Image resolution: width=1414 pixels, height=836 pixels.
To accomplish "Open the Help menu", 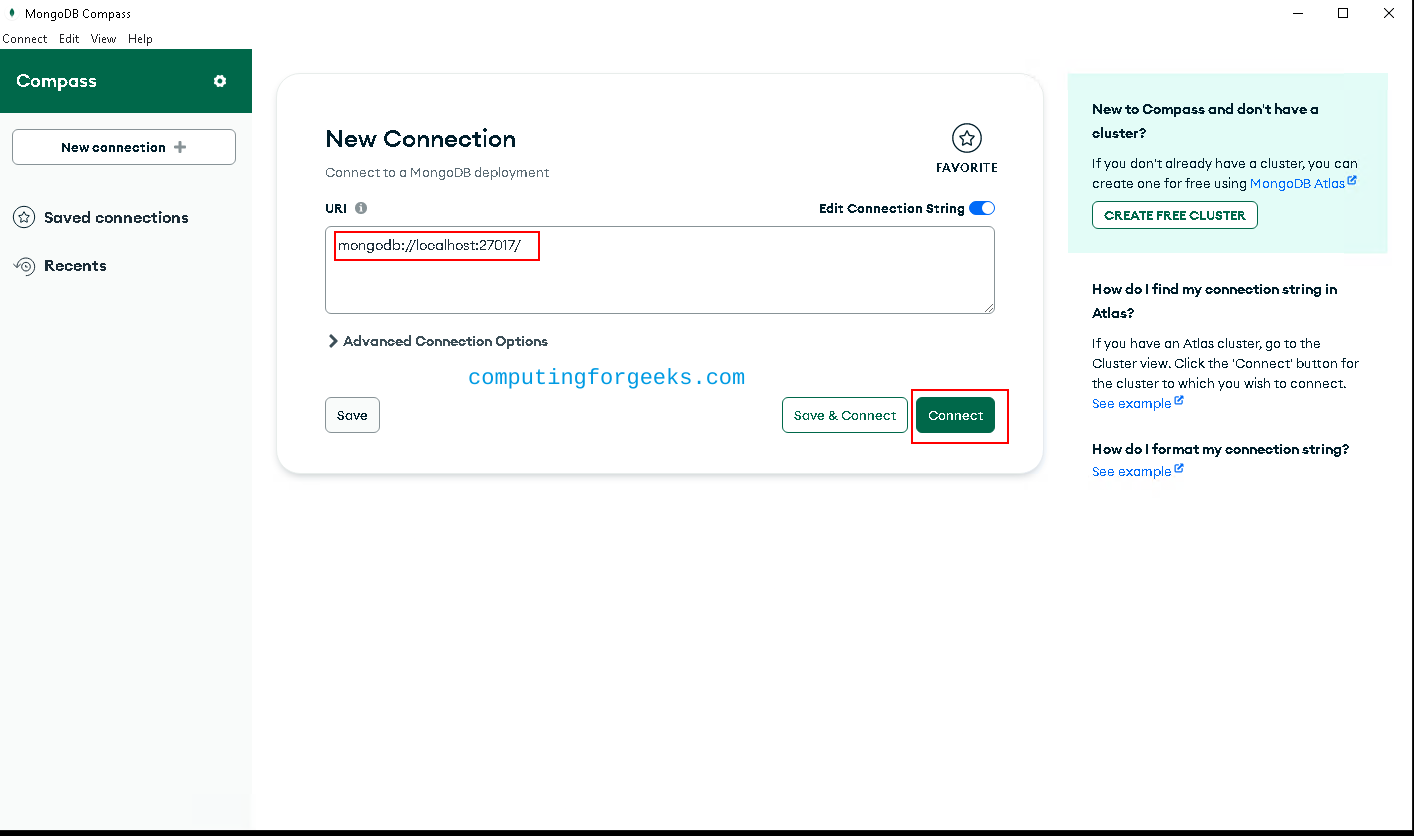I will pyautogui.click(x=140, y=39).
